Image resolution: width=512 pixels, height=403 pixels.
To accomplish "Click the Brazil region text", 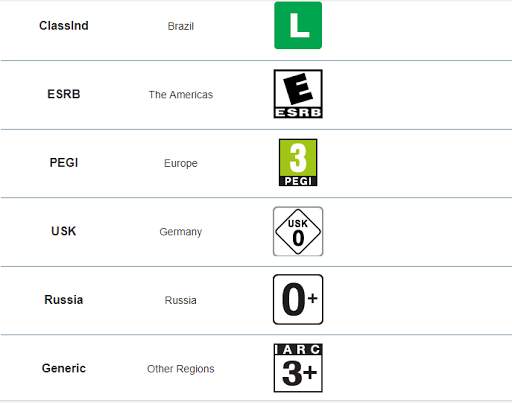I will pyautogui.click(x=181, y=26).
